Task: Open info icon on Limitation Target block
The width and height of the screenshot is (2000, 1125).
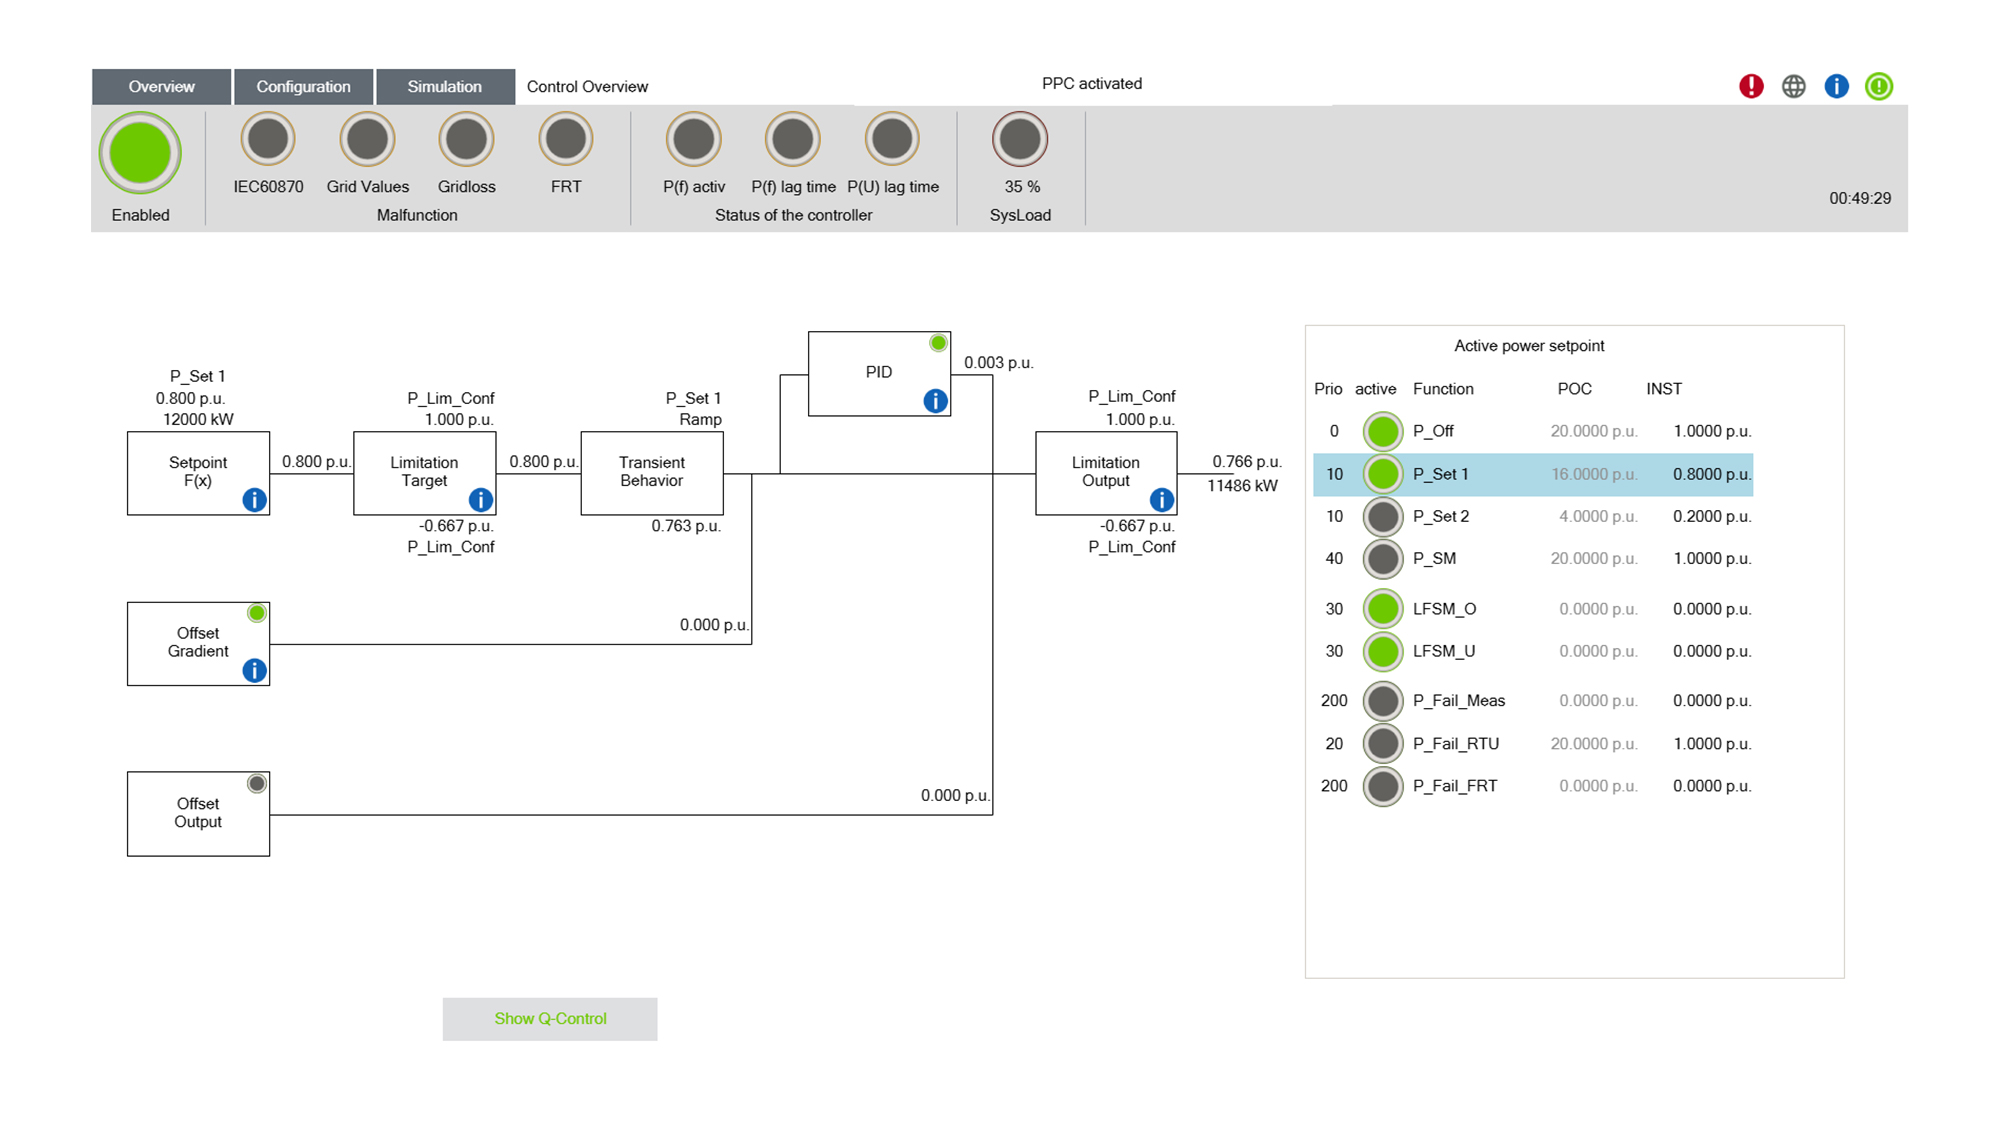Action: (481, 500)
